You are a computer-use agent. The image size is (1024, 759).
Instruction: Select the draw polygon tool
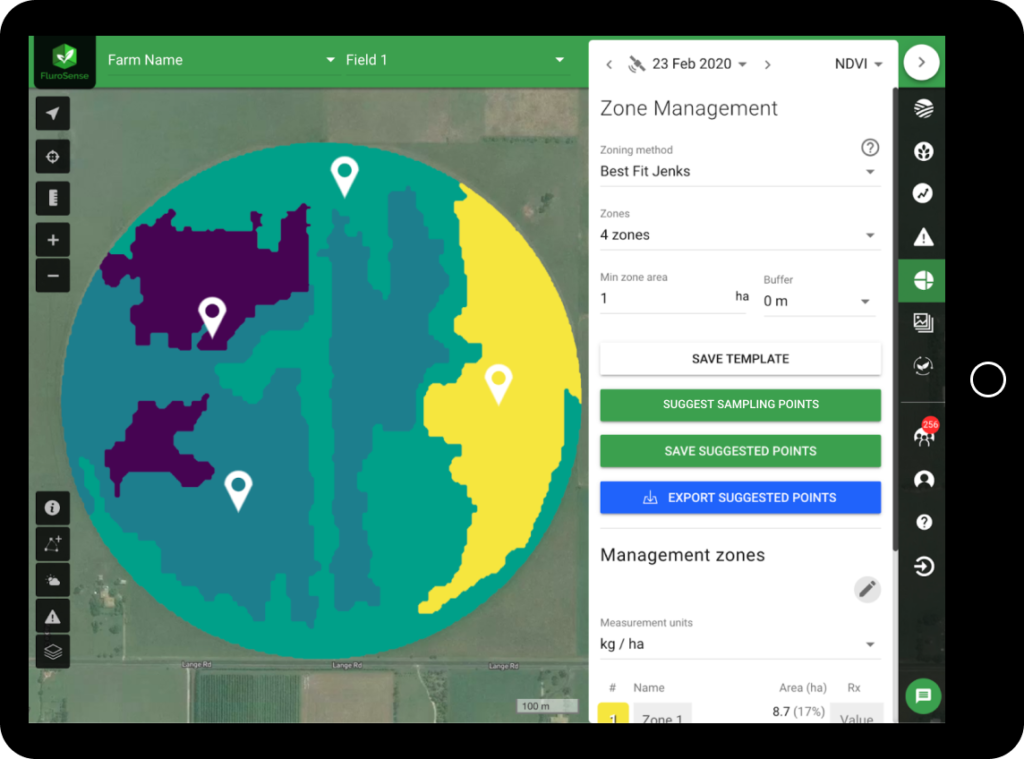(53, 543)
